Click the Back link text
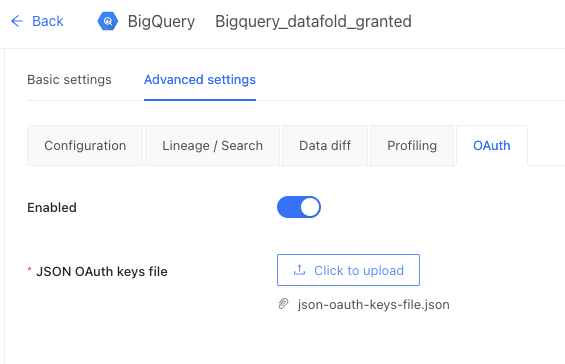This screenshot has height=364, width=565. point(48,21)
